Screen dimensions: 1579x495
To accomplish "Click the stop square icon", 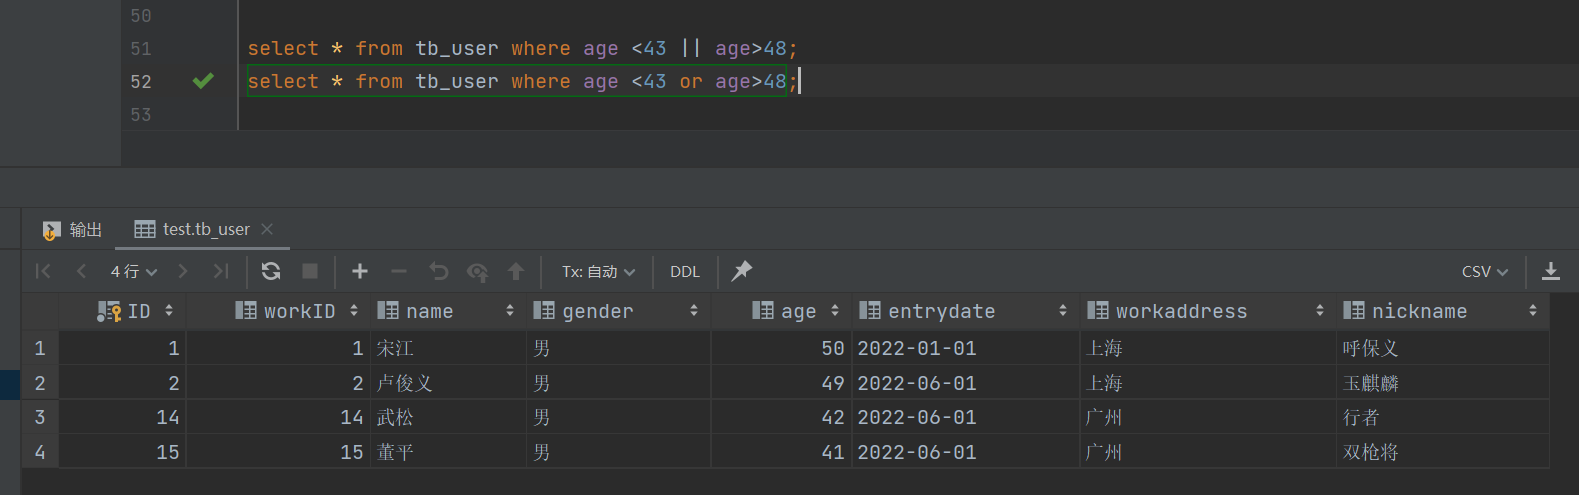I will pyautogui.click(x=310, y=271).
